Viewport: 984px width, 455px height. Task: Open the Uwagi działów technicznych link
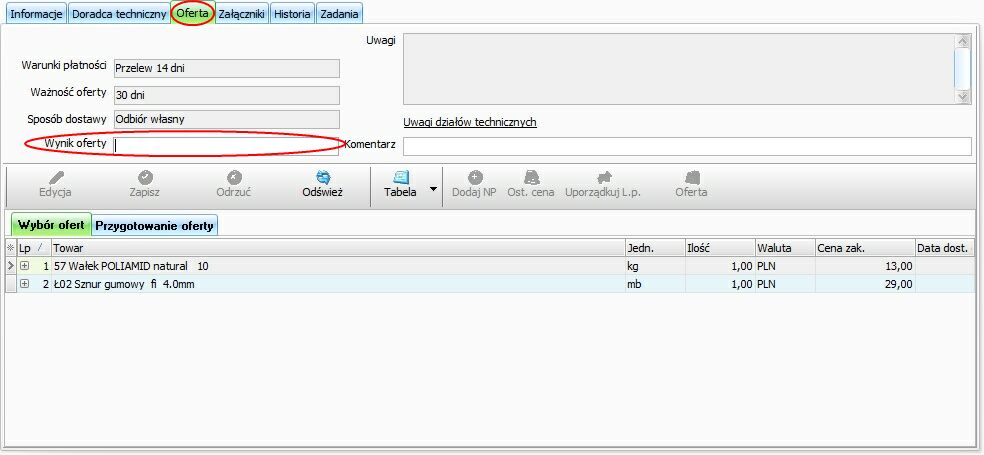[470, 122]
